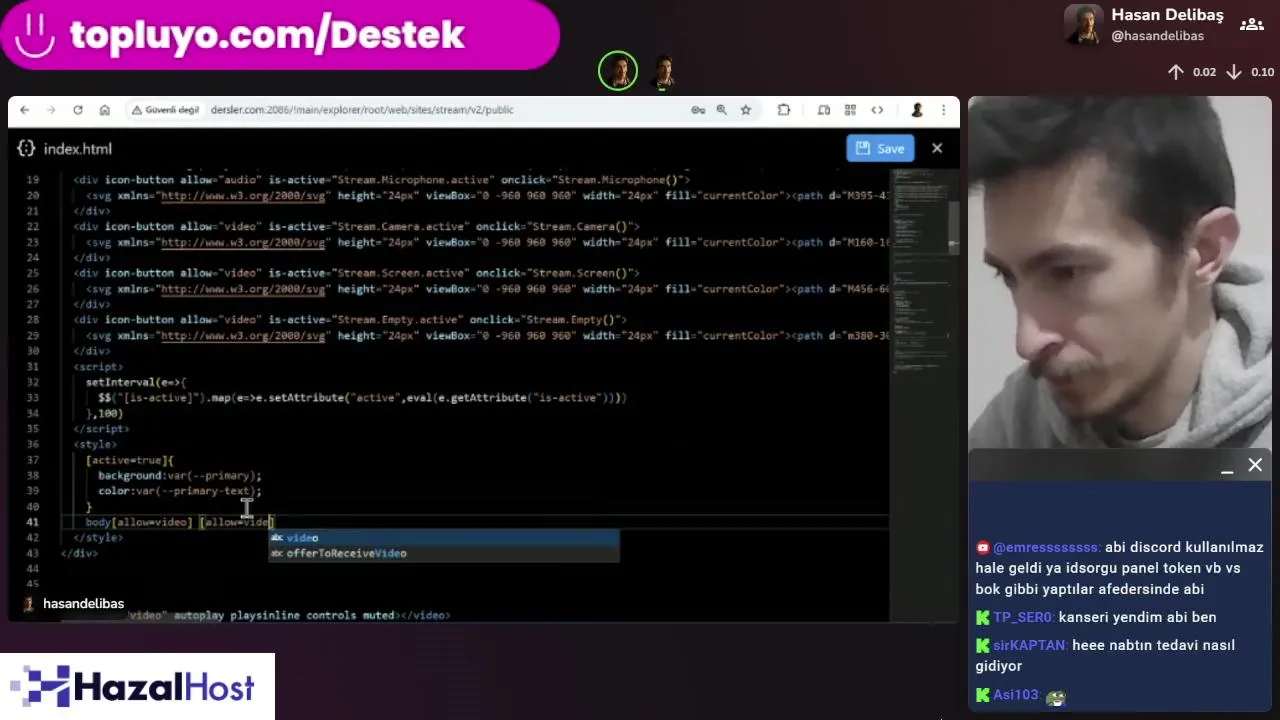Click the HazalHost logo

tap(137, 687)
